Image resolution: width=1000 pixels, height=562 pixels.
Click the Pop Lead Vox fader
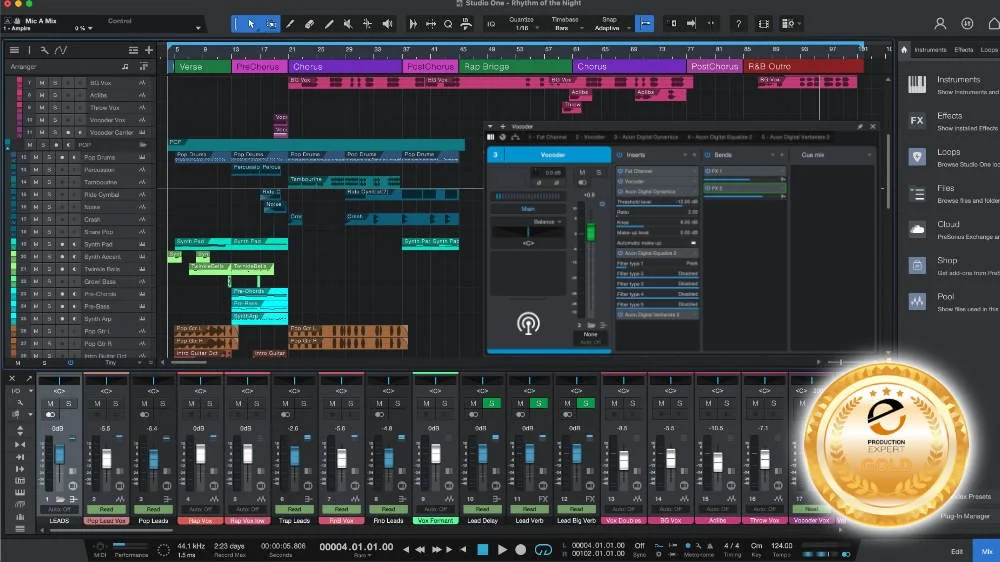pos(107,458)
